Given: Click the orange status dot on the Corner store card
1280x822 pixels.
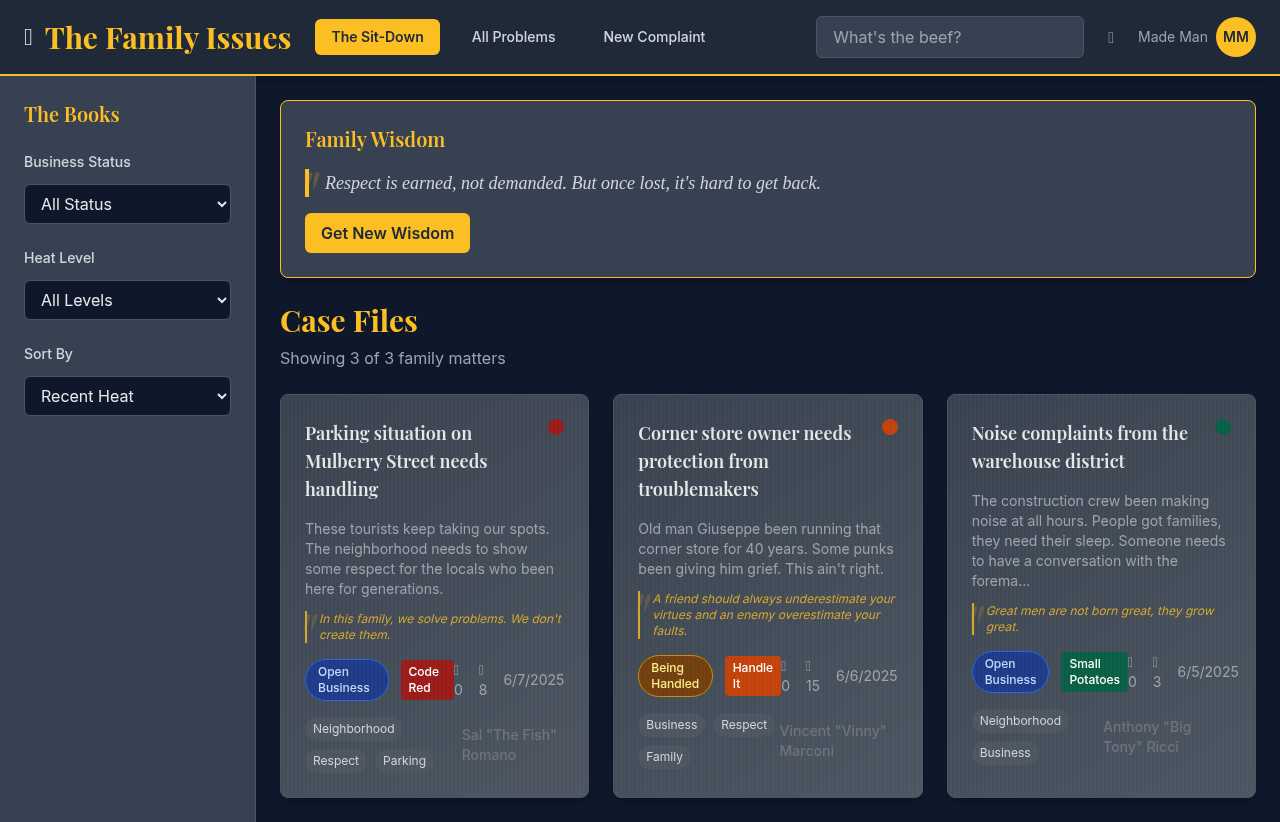Looking at the screenshot, I should pos(890,427).
